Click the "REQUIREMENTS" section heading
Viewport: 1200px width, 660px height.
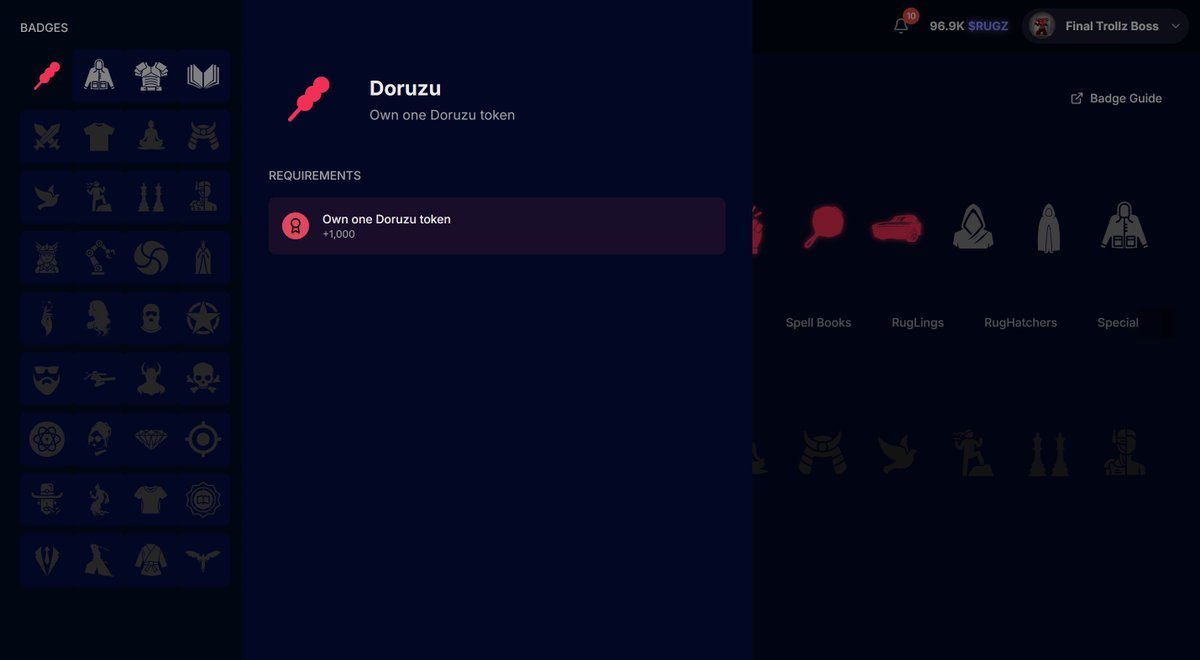[315, 176]
